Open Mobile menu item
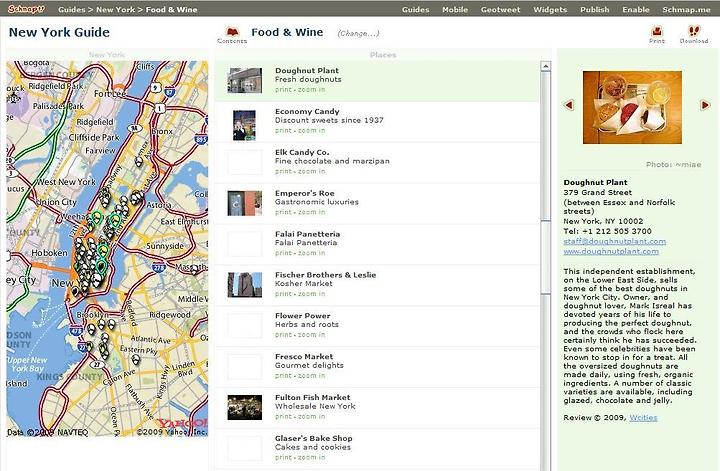The image size is (720, 471). tap(455, 9)
